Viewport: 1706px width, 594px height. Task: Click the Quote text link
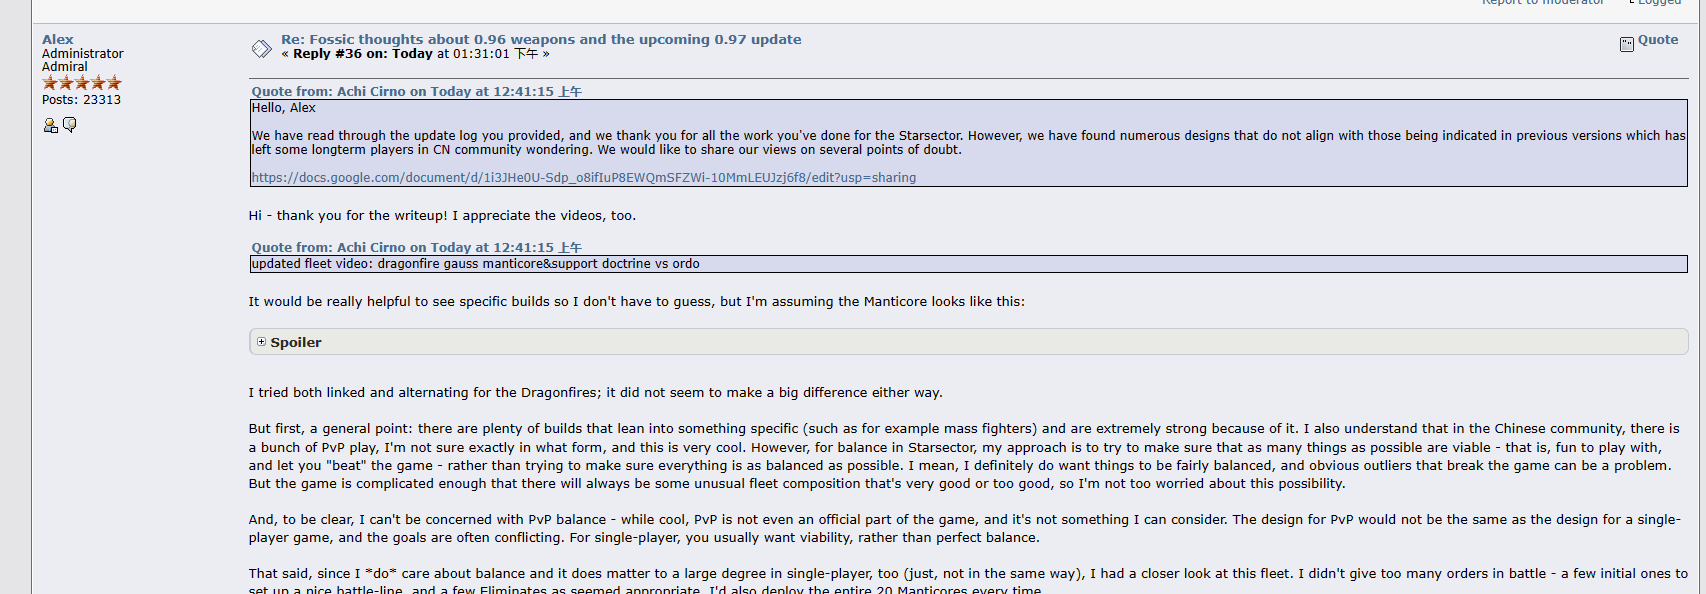coord(1658,40)
